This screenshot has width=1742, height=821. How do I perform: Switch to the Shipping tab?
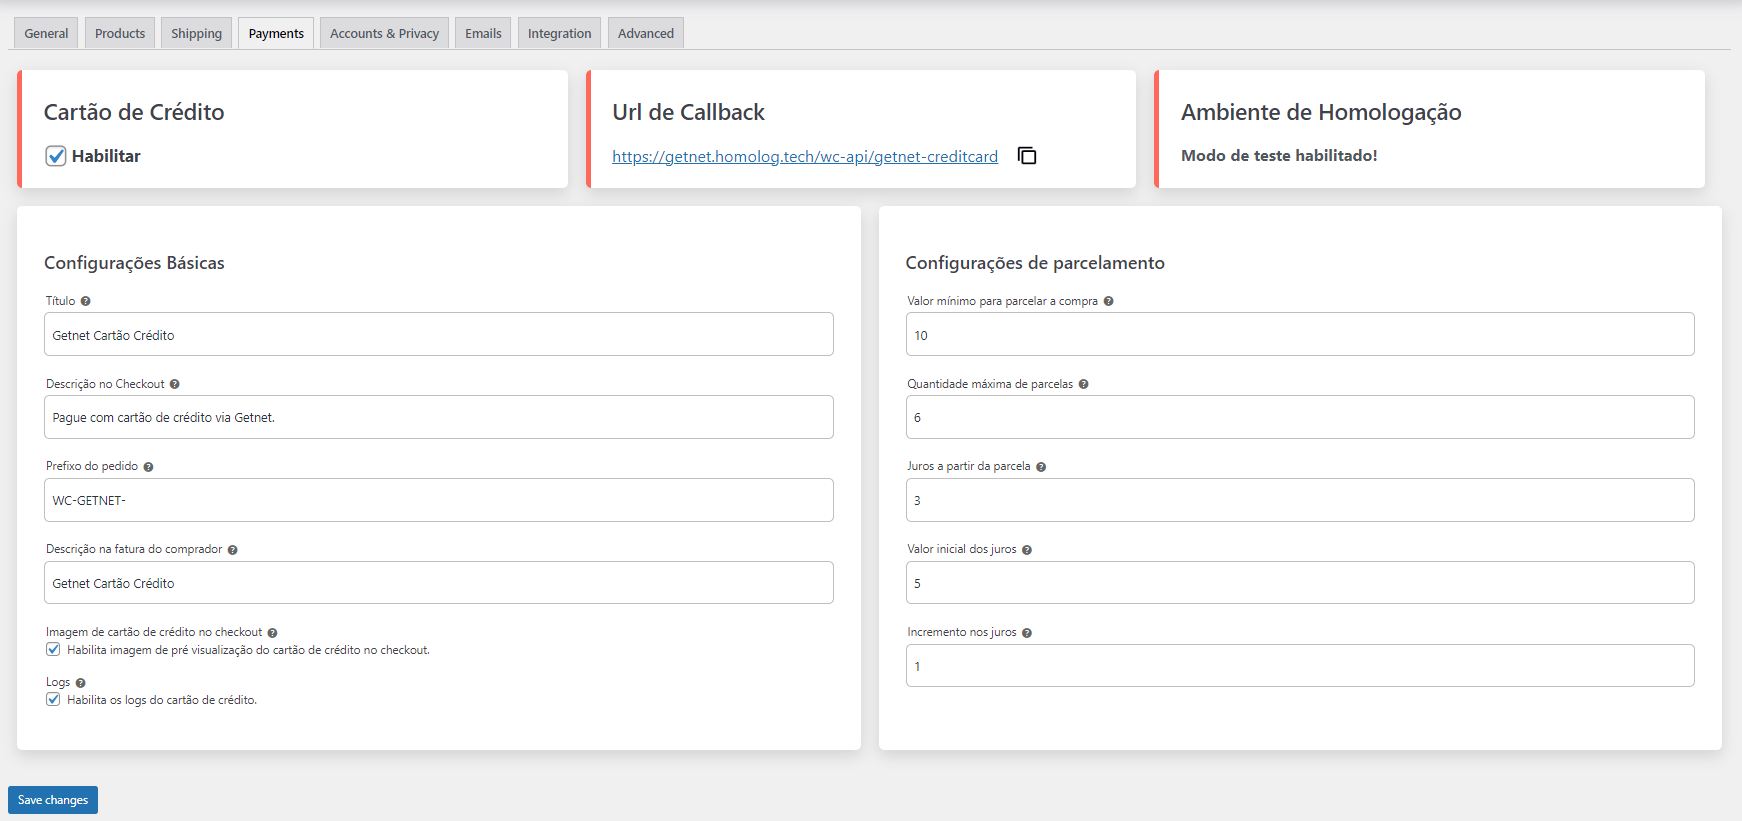click(196, 33)
